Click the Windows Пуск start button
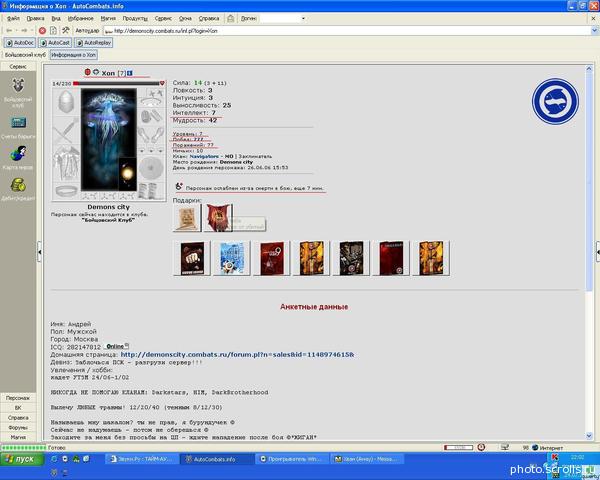600x480 pixels. [22, 459]
